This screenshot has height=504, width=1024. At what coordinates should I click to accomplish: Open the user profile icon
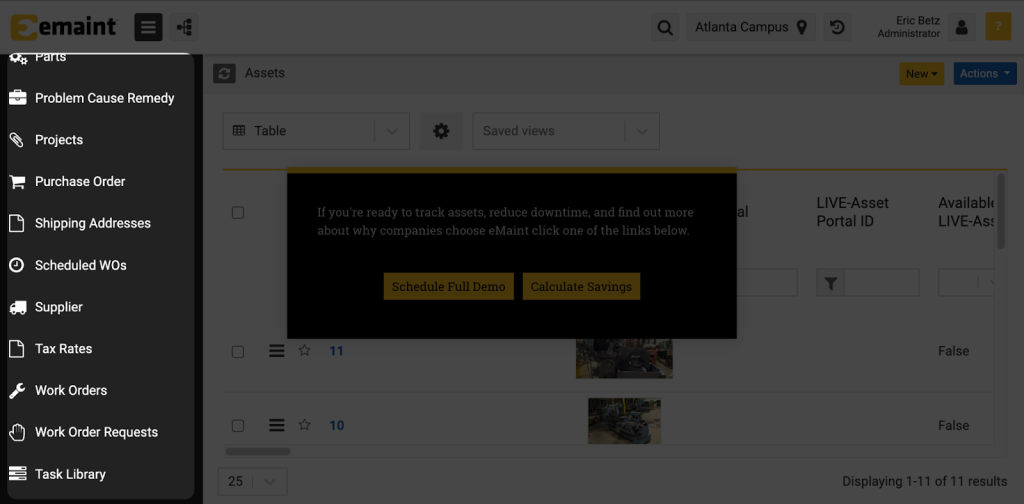tap(961, 28)
